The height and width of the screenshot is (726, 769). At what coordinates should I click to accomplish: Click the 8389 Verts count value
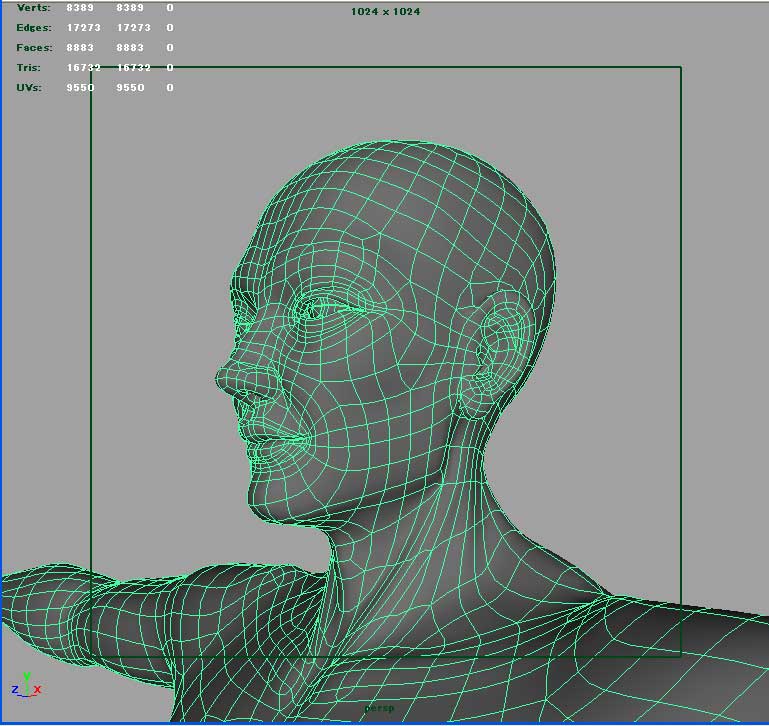click(x=80, y=8)
